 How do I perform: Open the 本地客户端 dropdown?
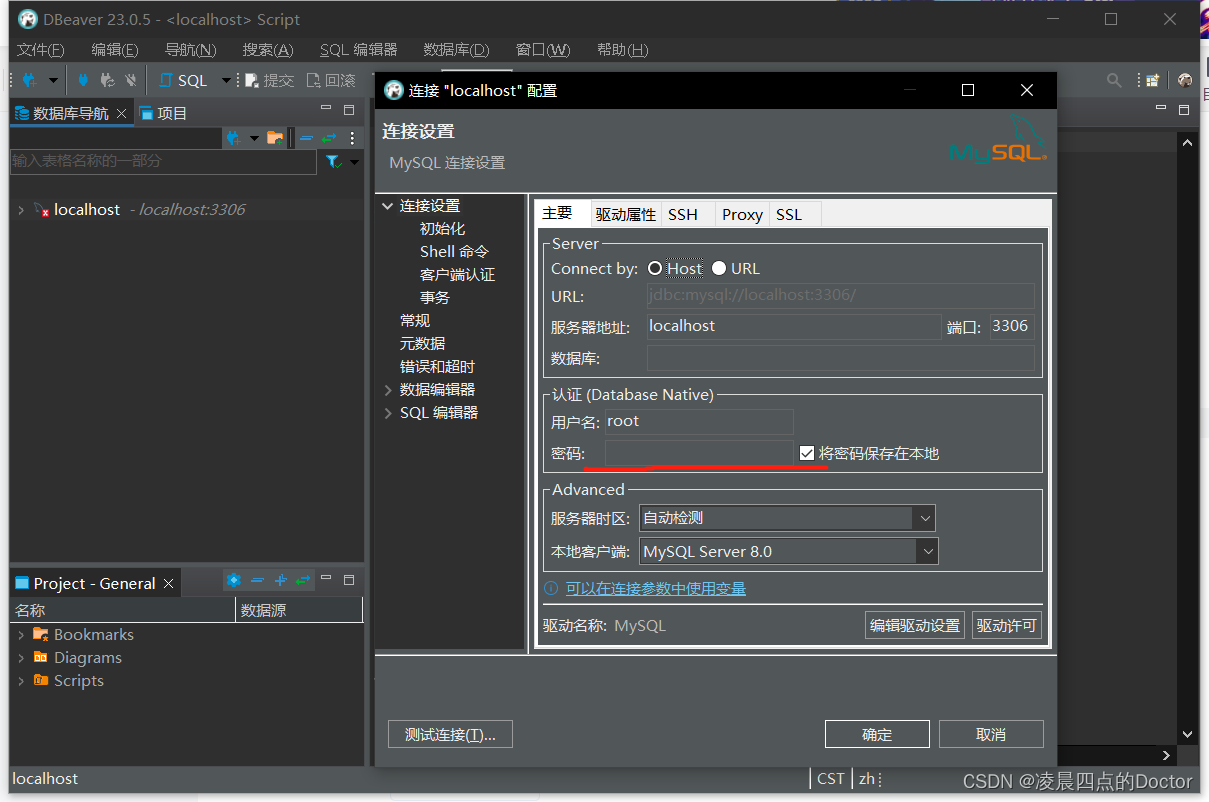(x=928, y=551)
